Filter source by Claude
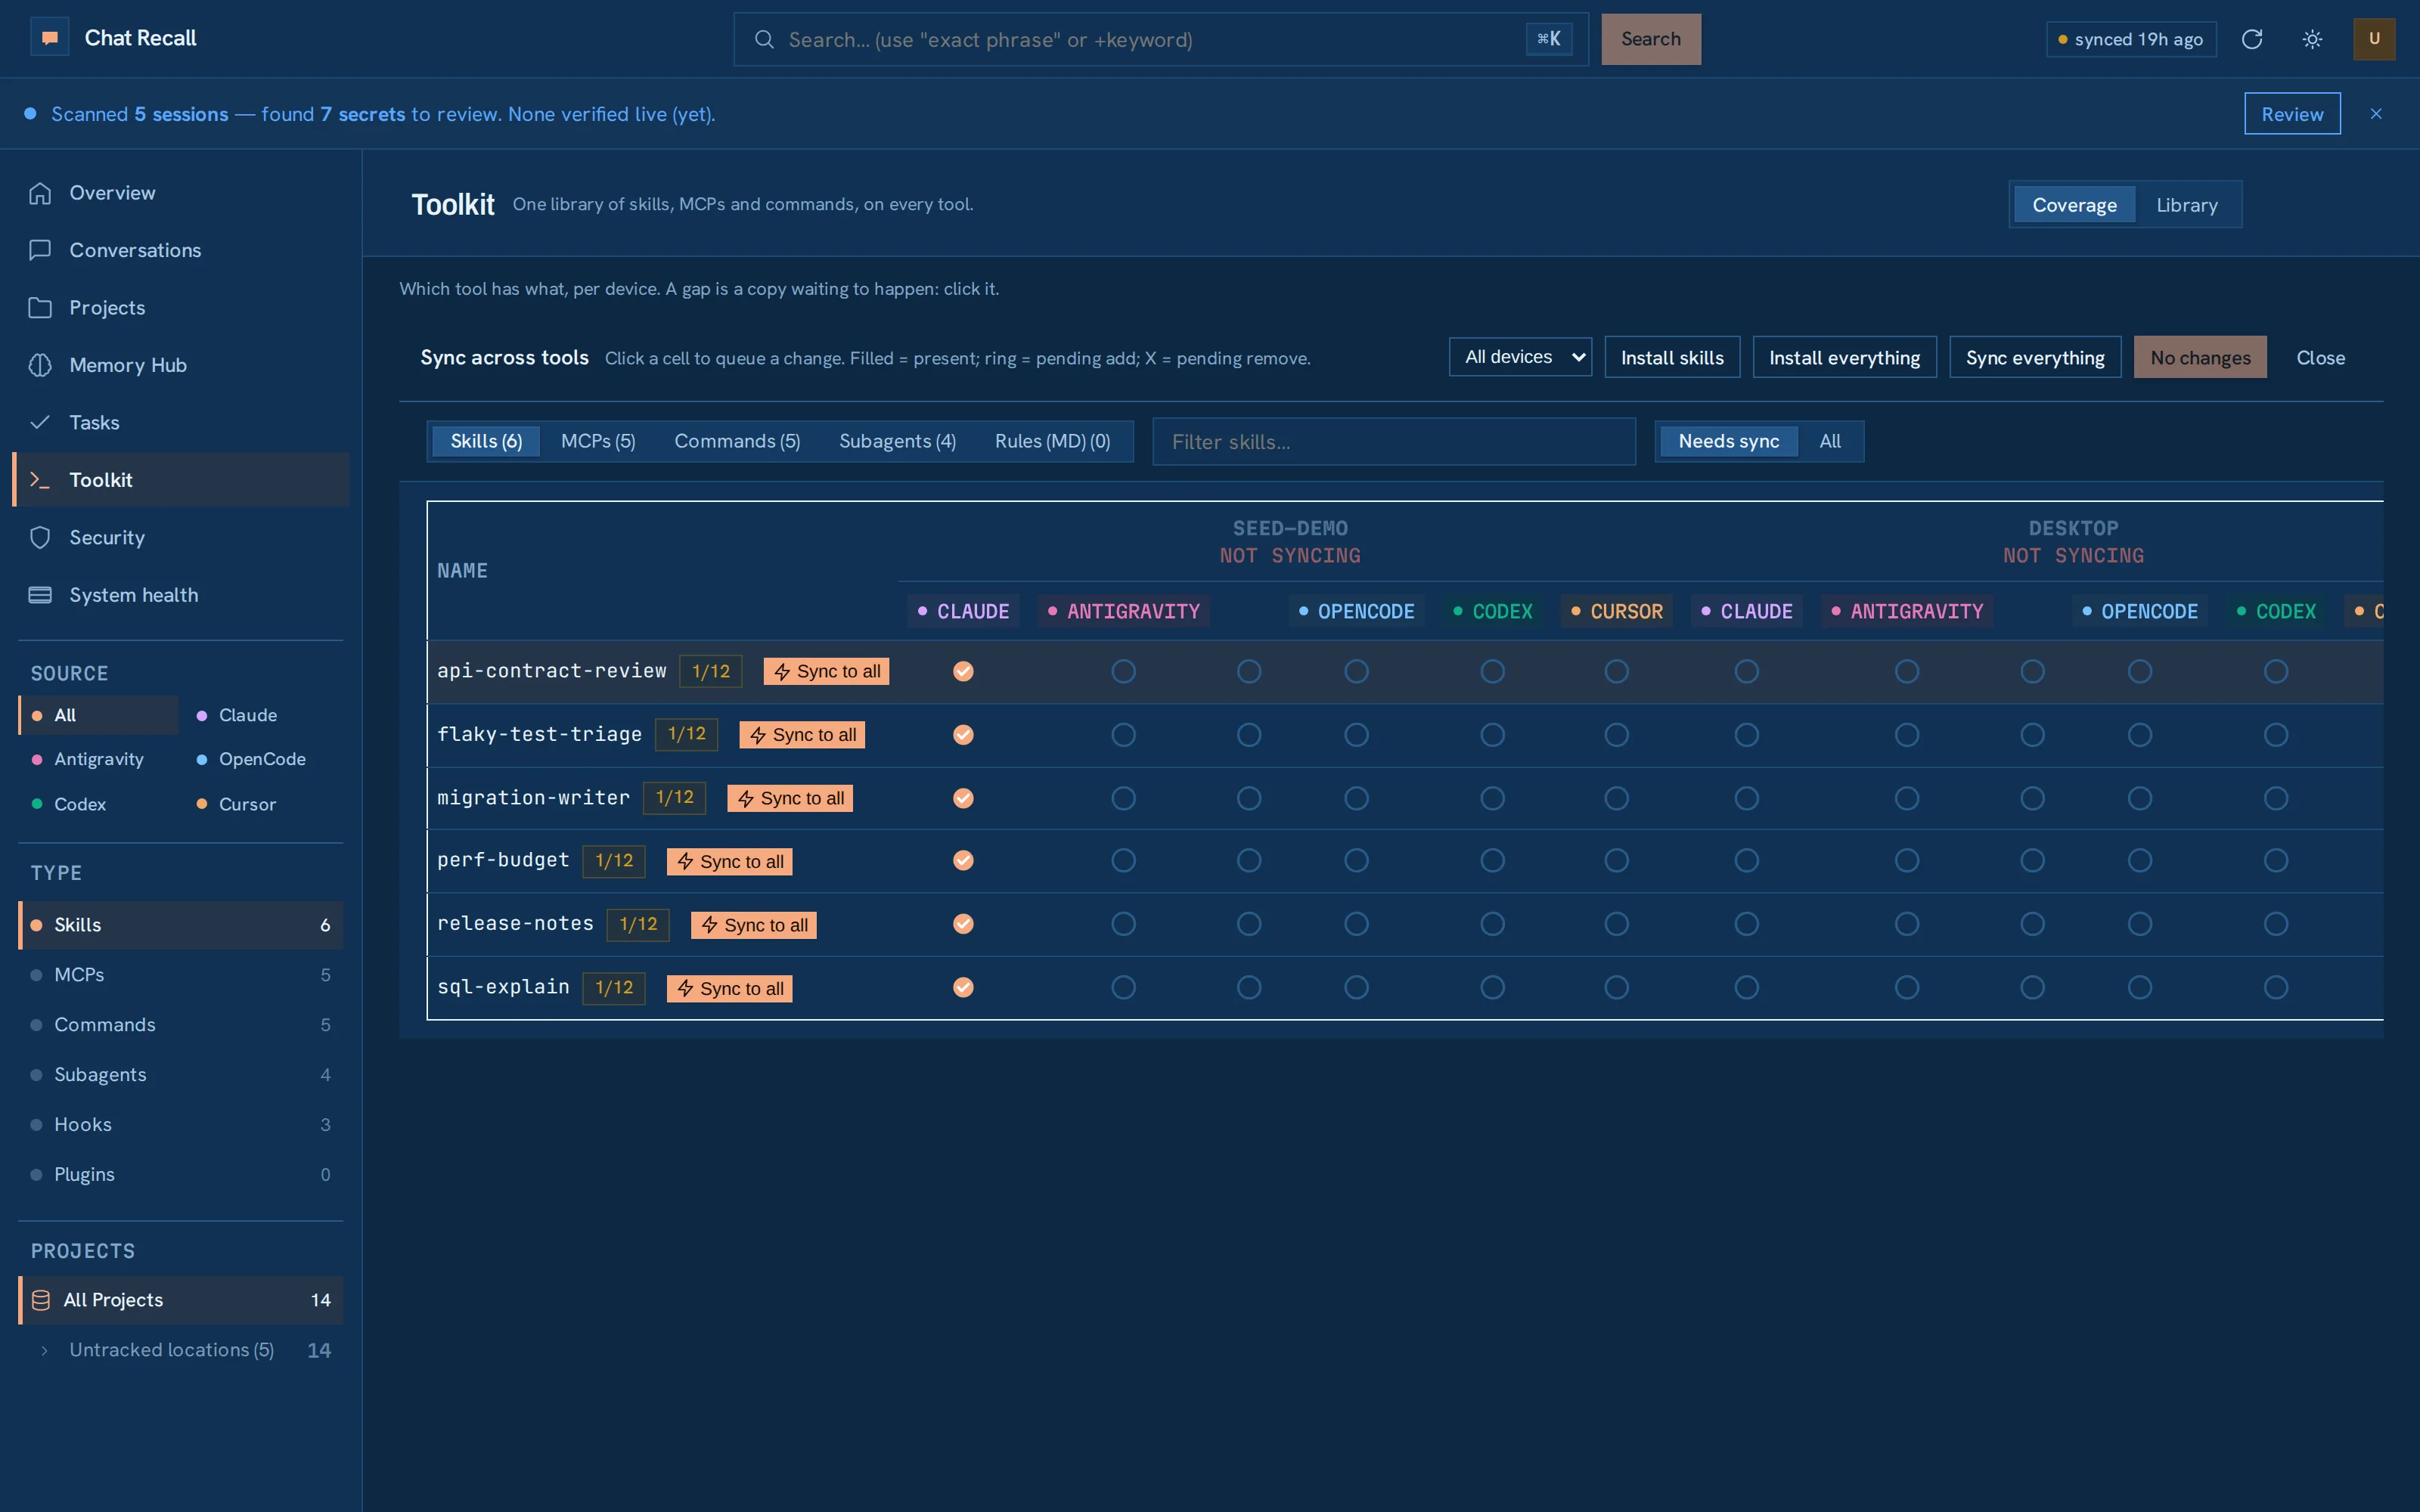Viewport: 2420px width, 1512px height. click(262, 715)
